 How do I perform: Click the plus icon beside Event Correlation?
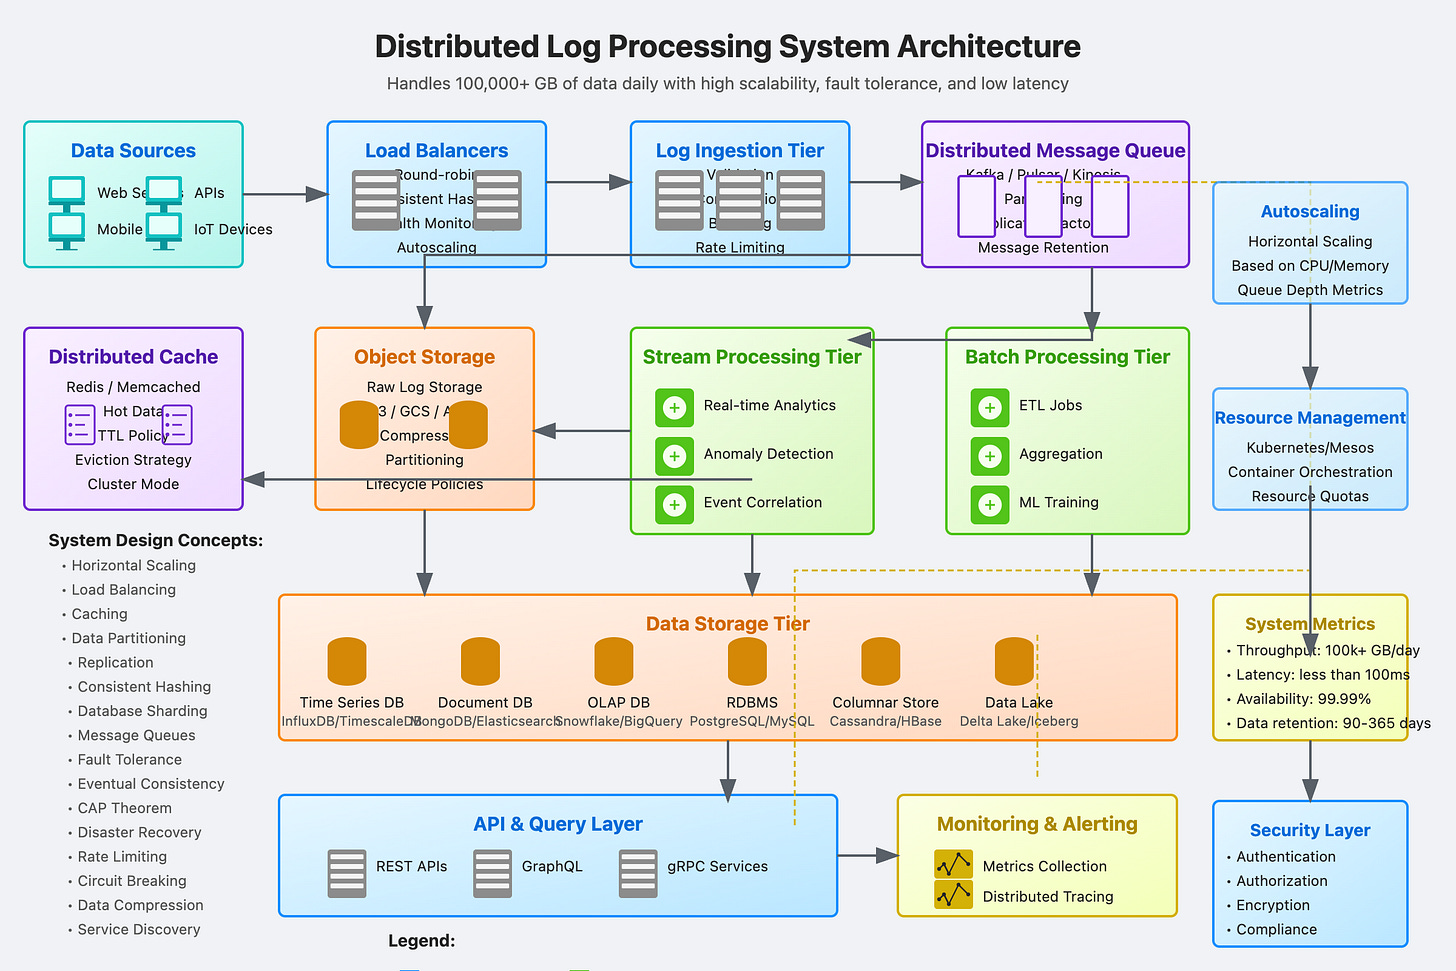[x=675, y=504]
